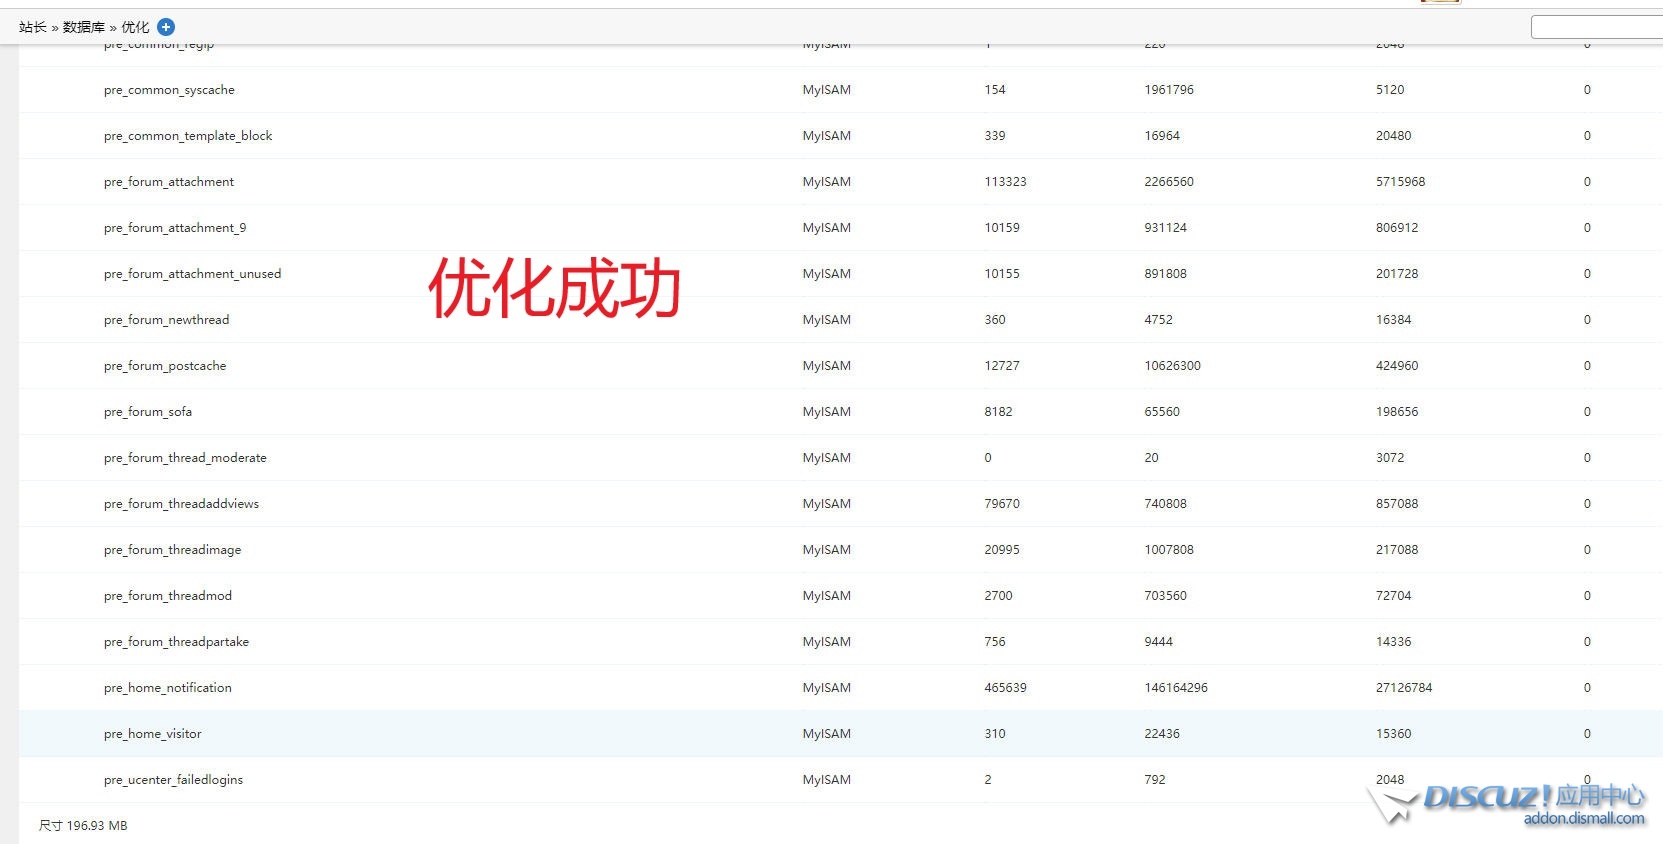The width and height of the screenshot is (1663, 844).
Task: Click row count 756 for pre_forum_threadpartake
Action: point(995,642)
